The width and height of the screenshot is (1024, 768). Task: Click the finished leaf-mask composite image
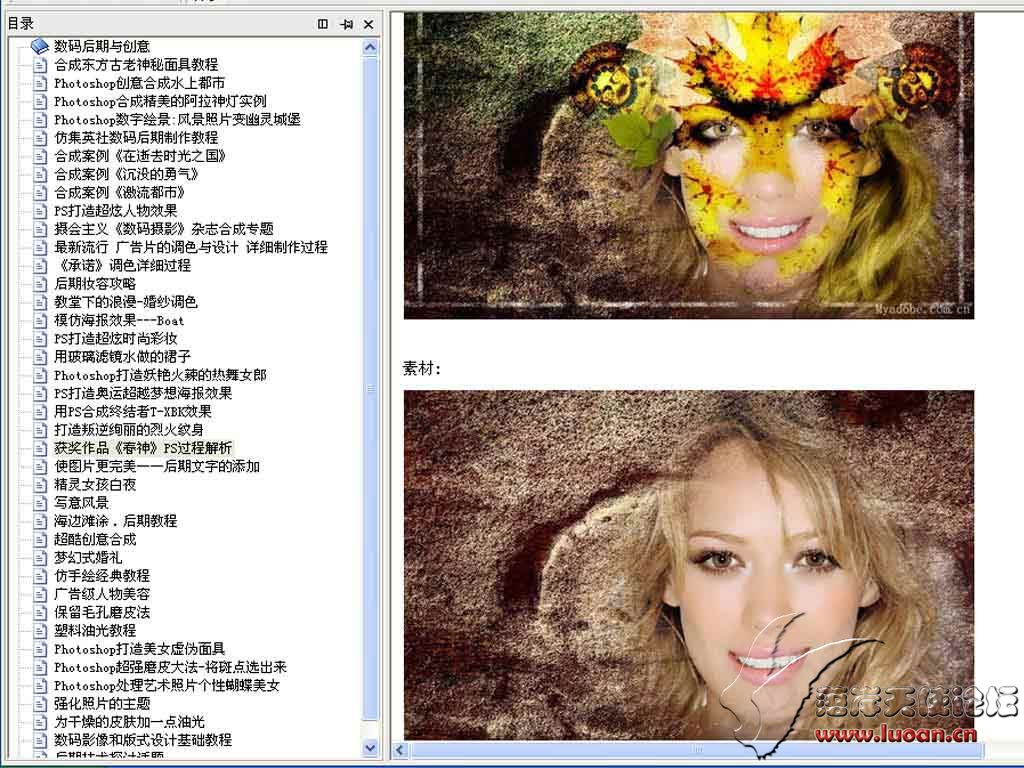point(689,165)
